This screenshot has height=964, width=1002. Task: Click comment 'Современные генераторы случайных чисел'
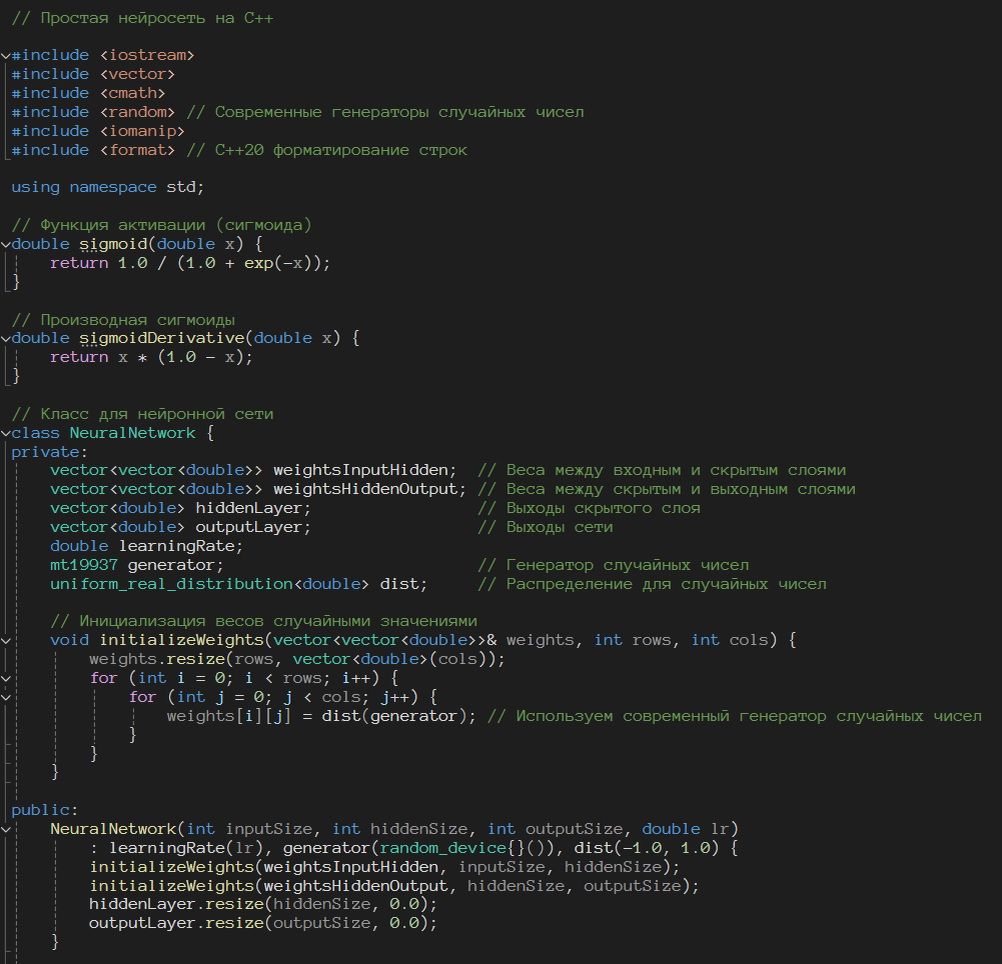(399, 112)
